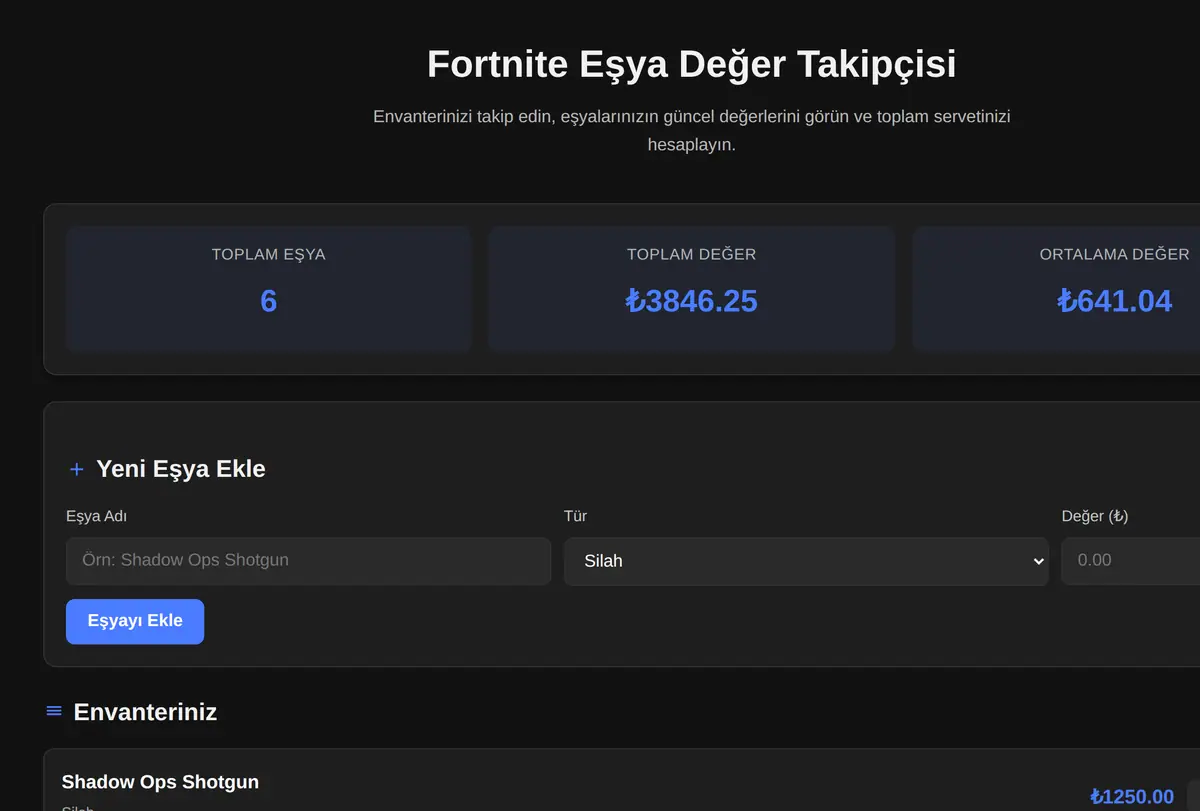This screenshot has height=811, width=1200.
Task: Click the Eşya Adı field label
Action: (96, 516)
